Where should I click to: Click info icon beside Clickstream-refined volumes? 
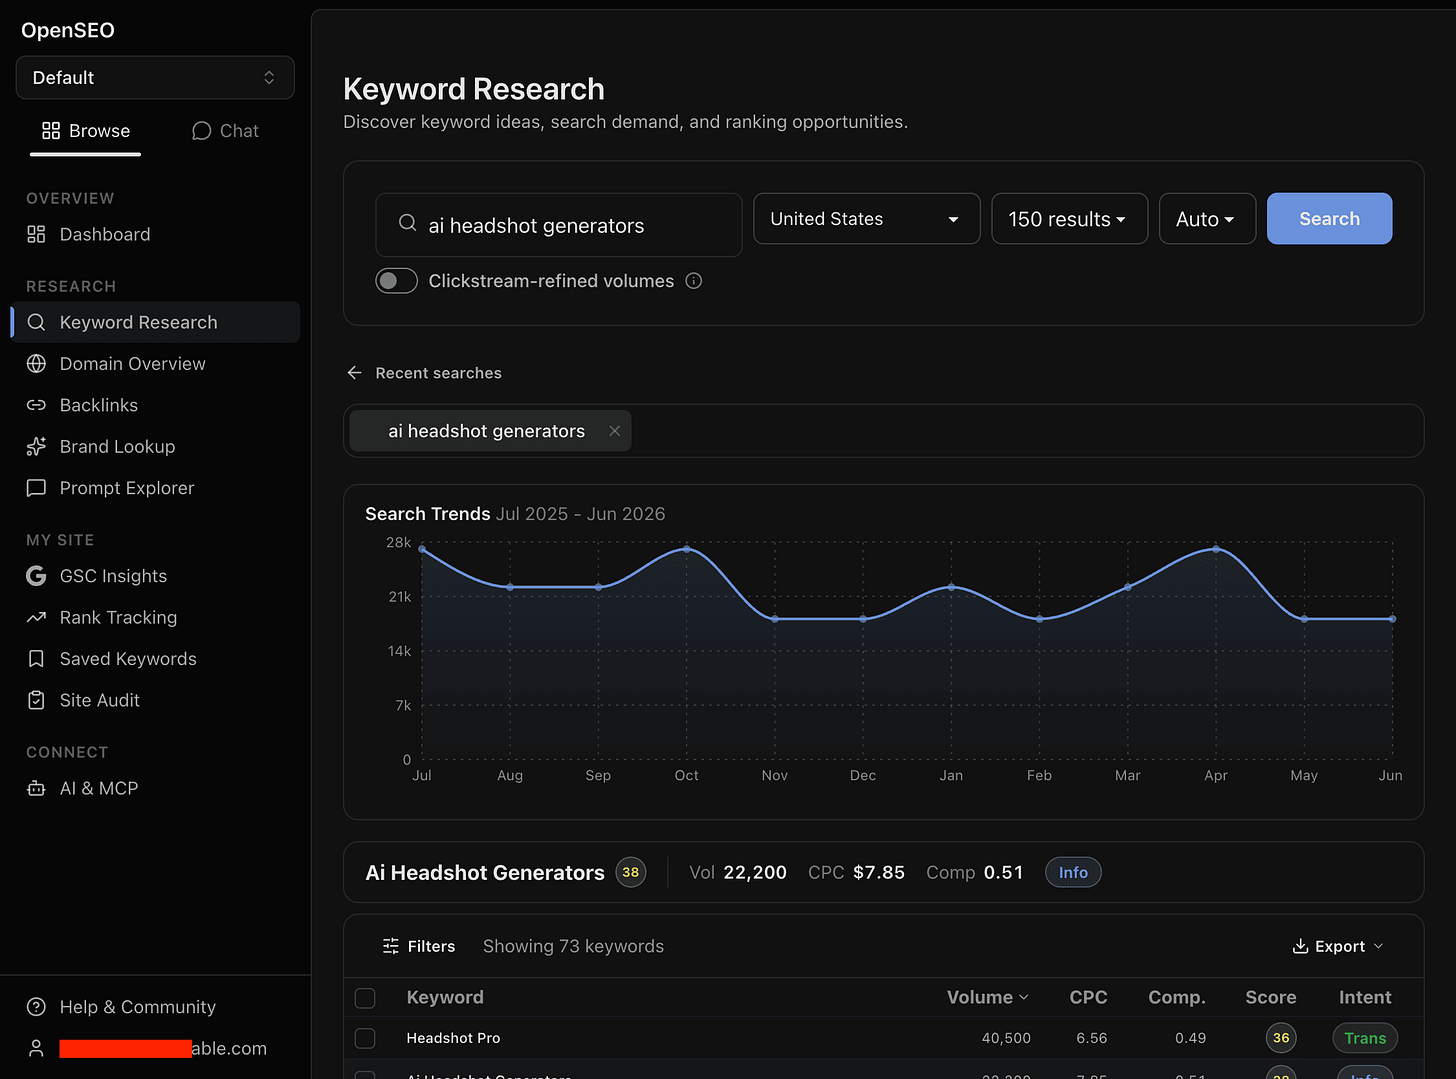click(x=694, y=281)
